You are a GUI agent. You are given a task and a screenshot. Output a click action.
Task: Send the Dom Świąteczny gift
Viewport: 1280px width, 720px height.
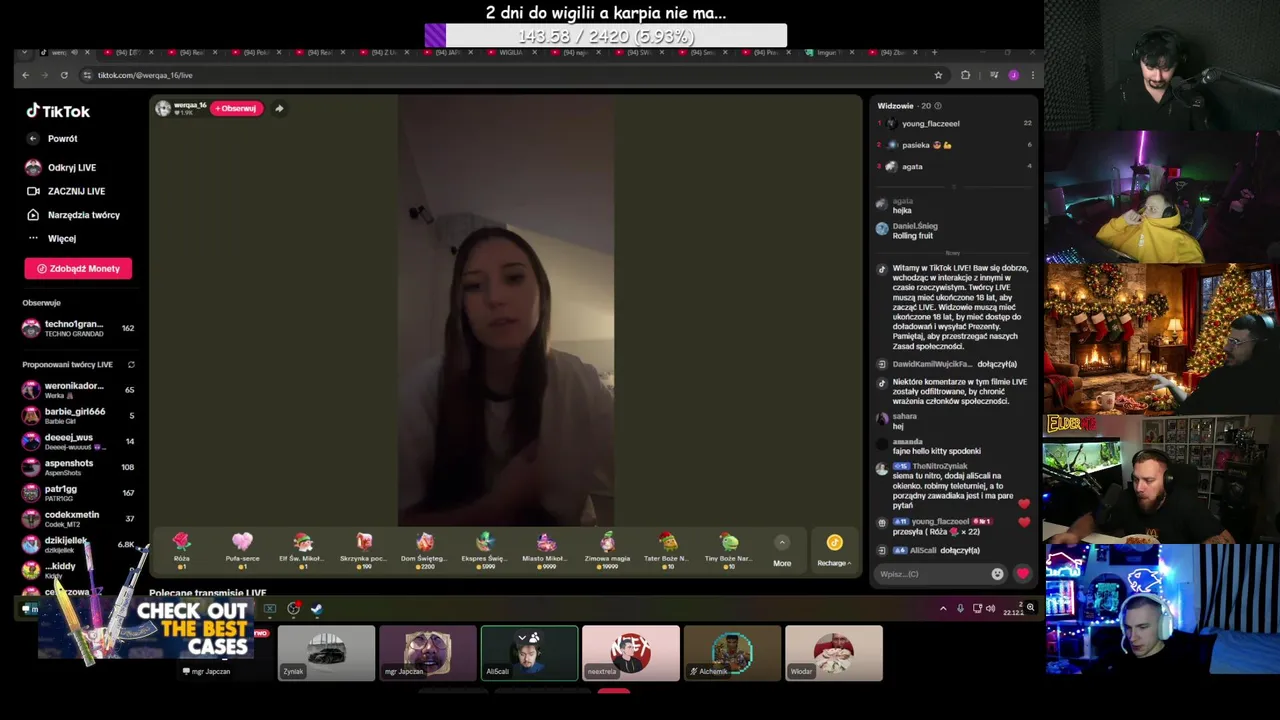[424, 551]
